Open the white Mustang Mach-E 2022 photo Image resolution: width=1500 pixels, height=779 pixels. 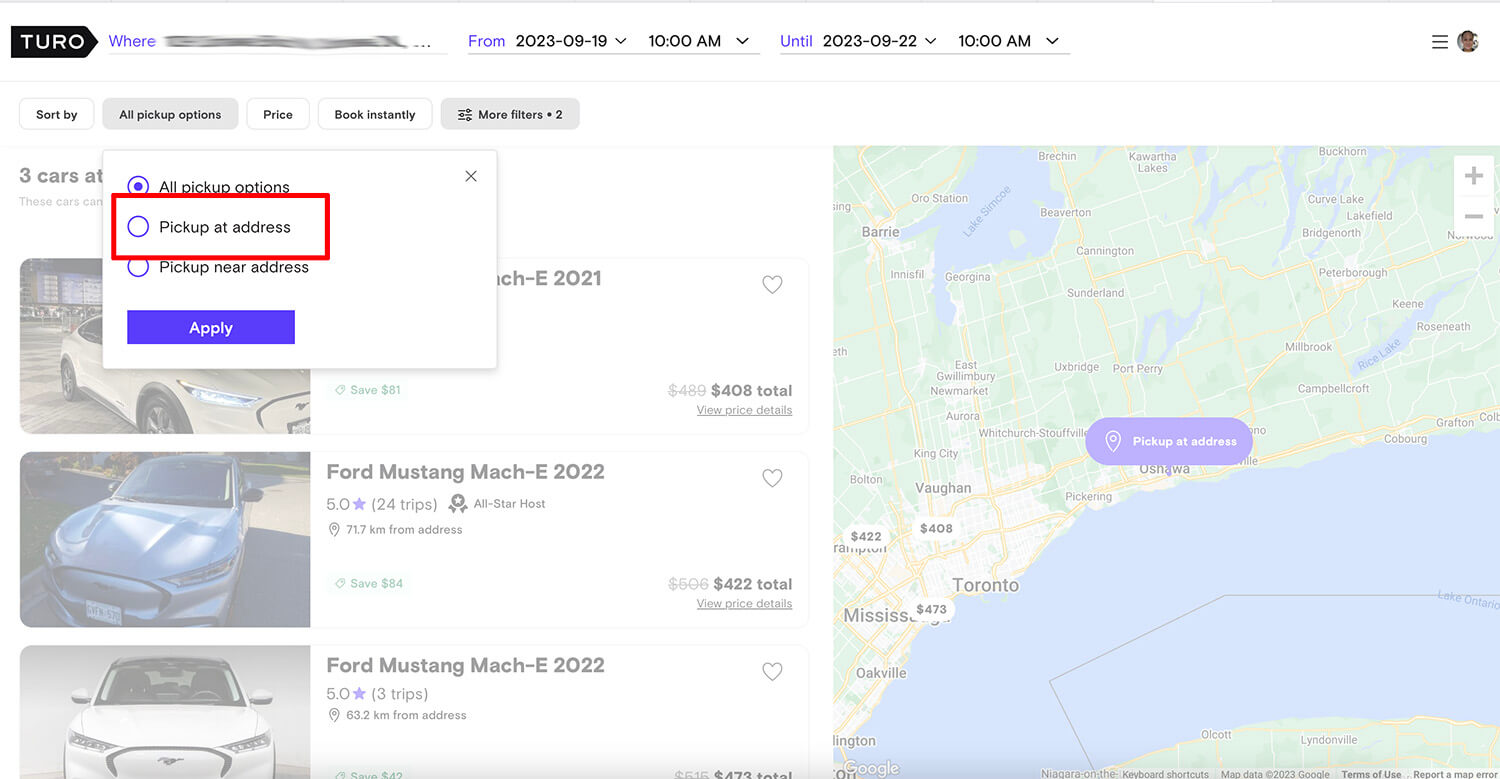pyautogui.click(x=165, y=712)
